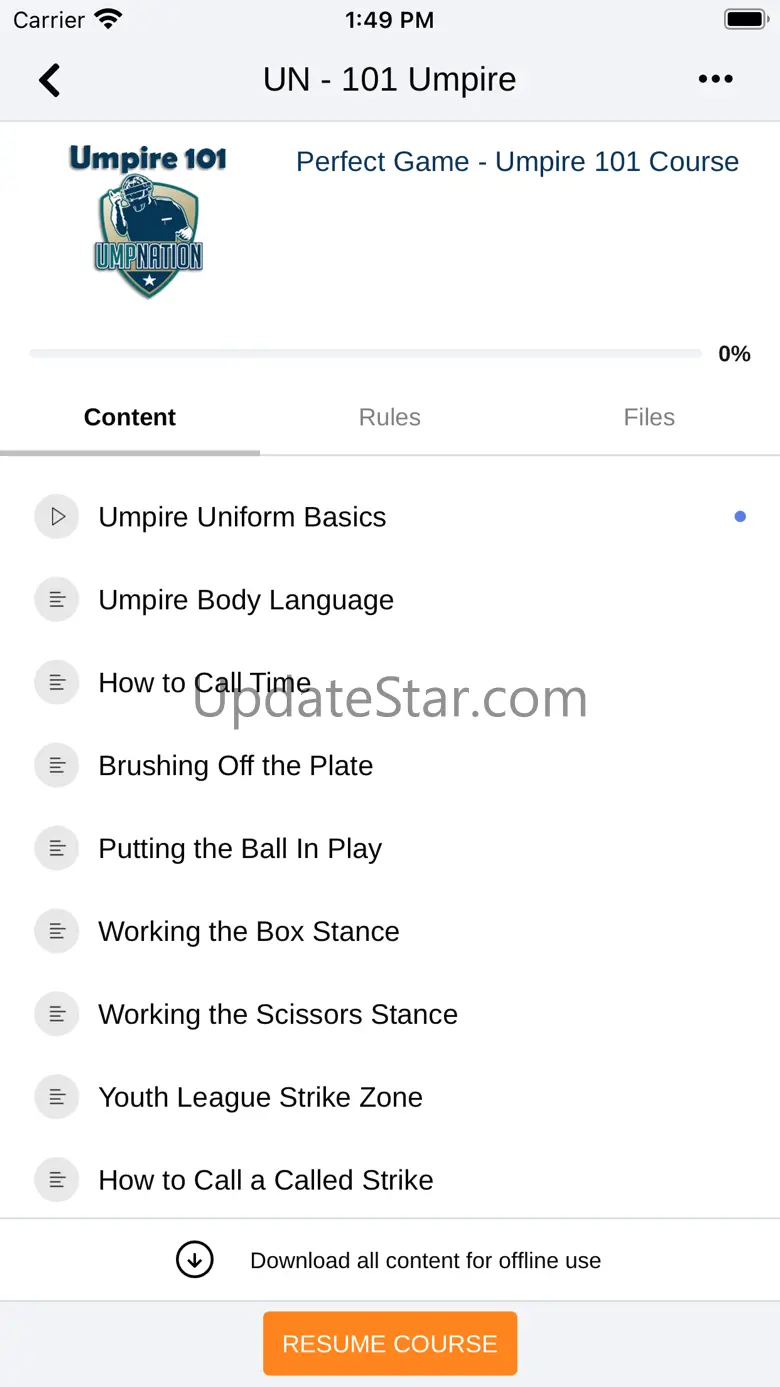The height and width of the screenshot is (1387, 780).
Task: Click the course progress bar
Action: tap(366, 354)
